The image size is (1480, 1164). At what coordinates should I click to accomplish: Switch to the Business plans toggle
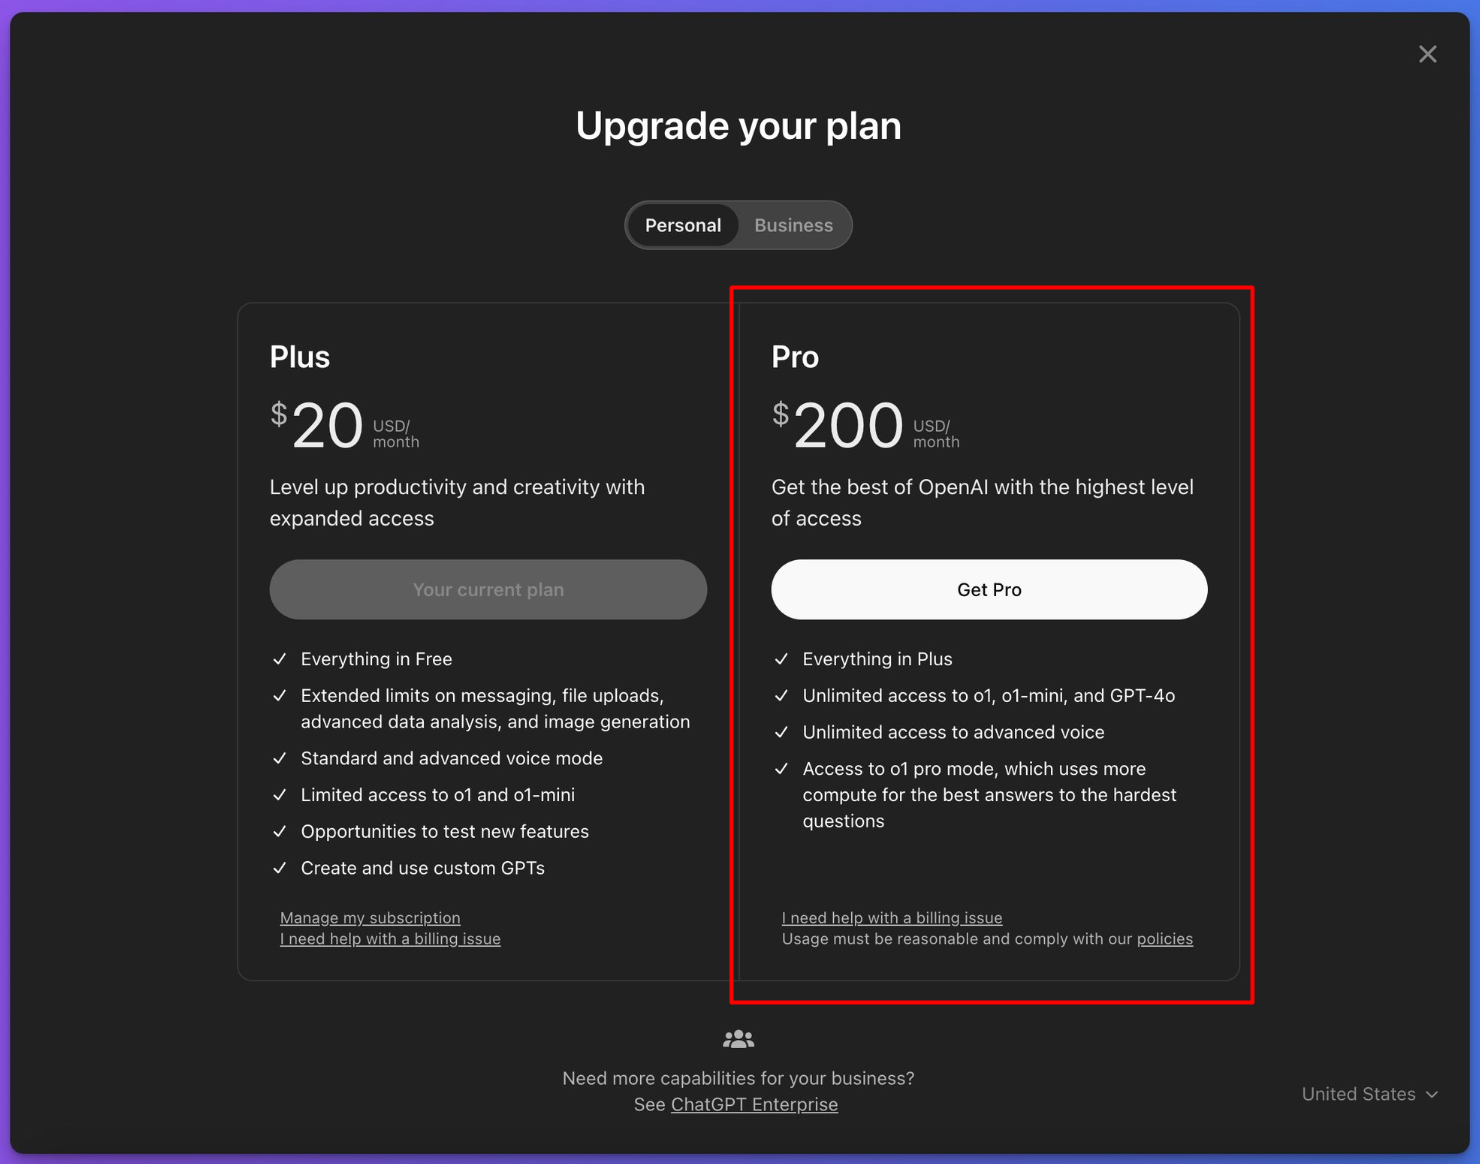tap(793, 225)
